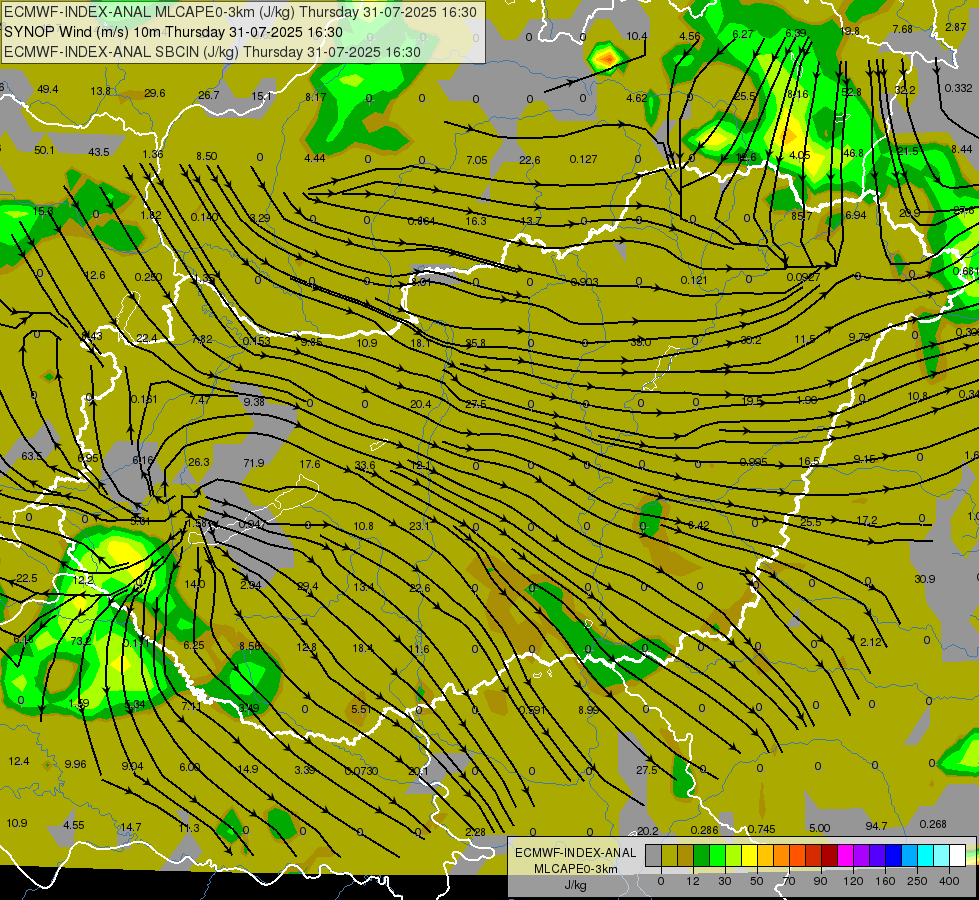The height and width of the screenshot is (900, 979).
Task: Click the dark red swatch right of tick 90
Action: pos(830,855)
